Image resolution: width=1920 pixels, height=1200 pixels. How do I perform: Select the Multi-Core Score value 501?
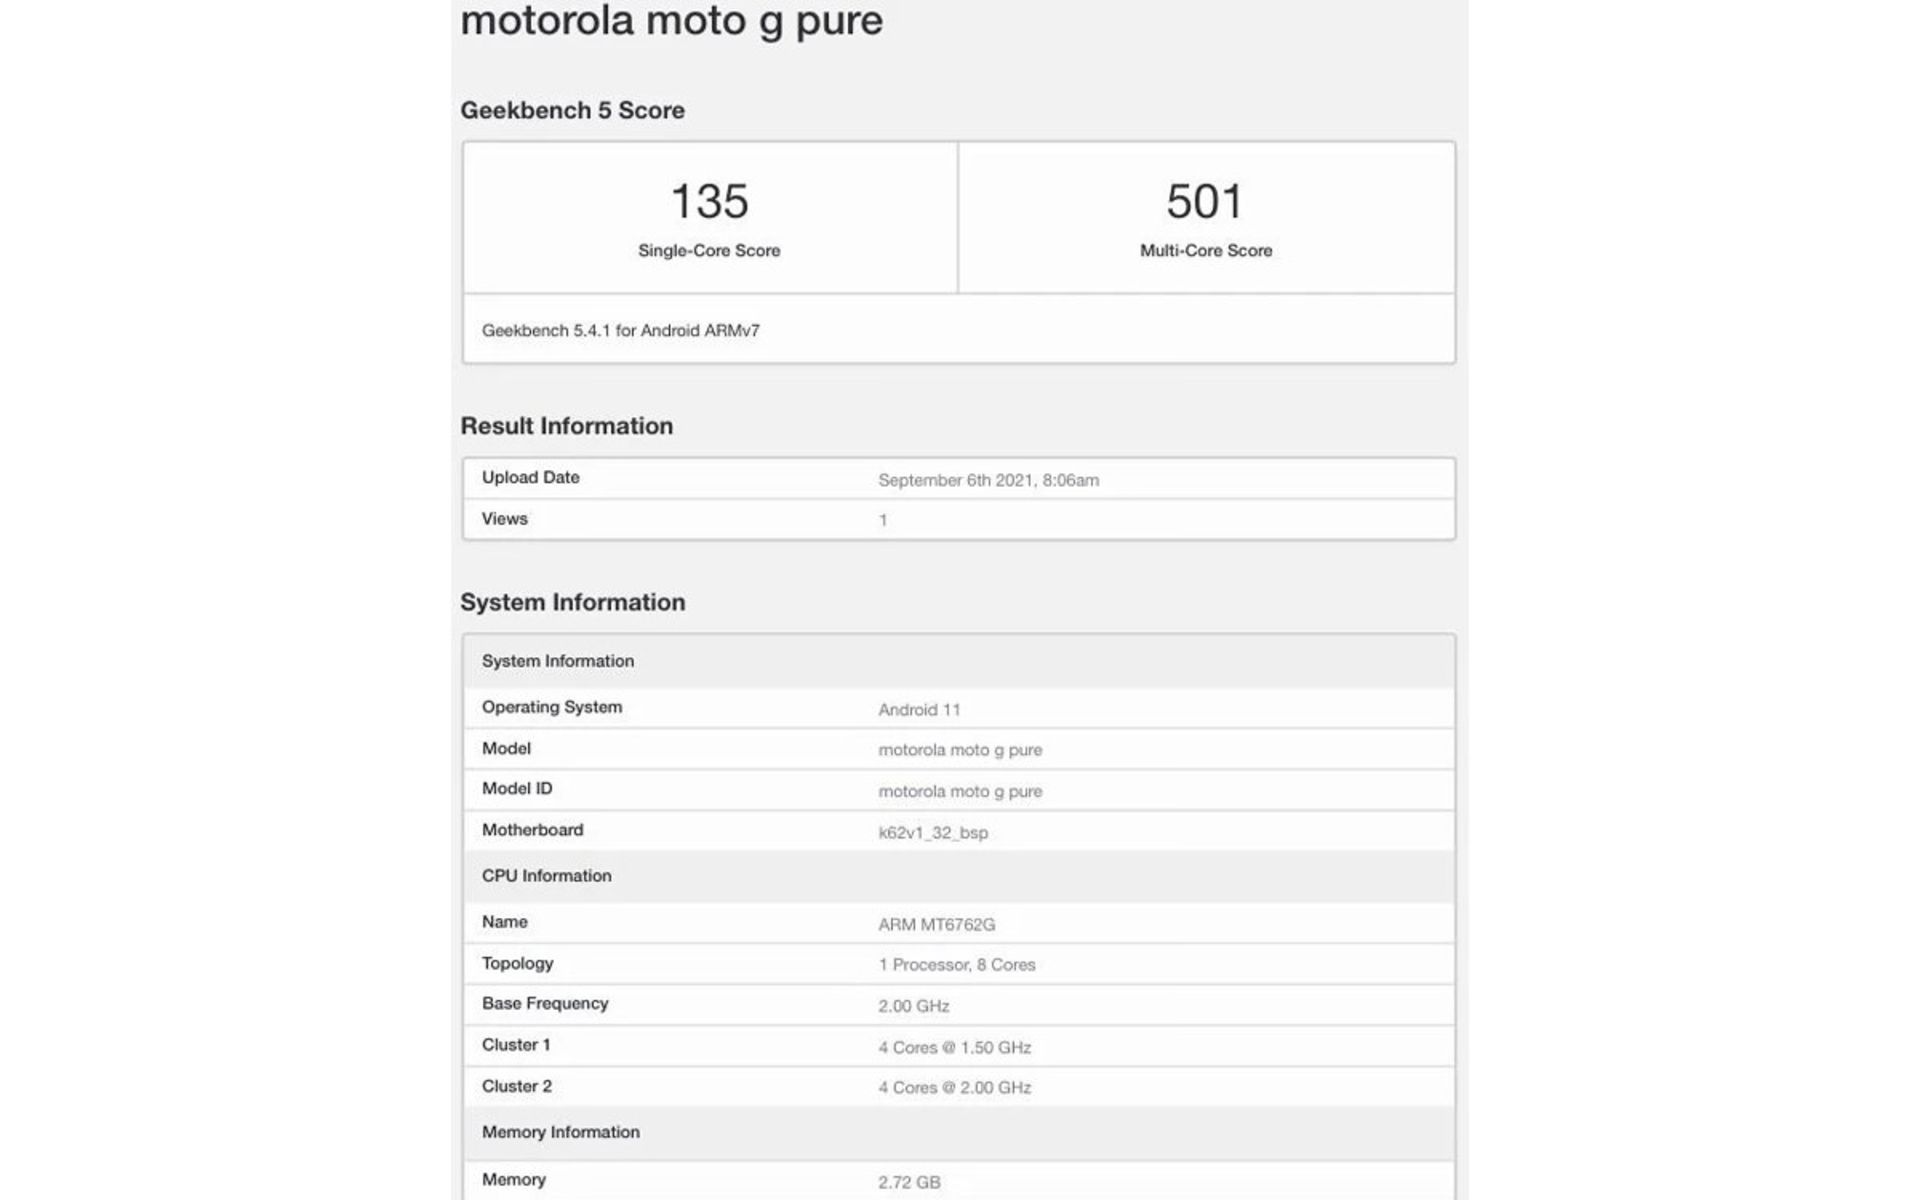[x=1205, y=201]
